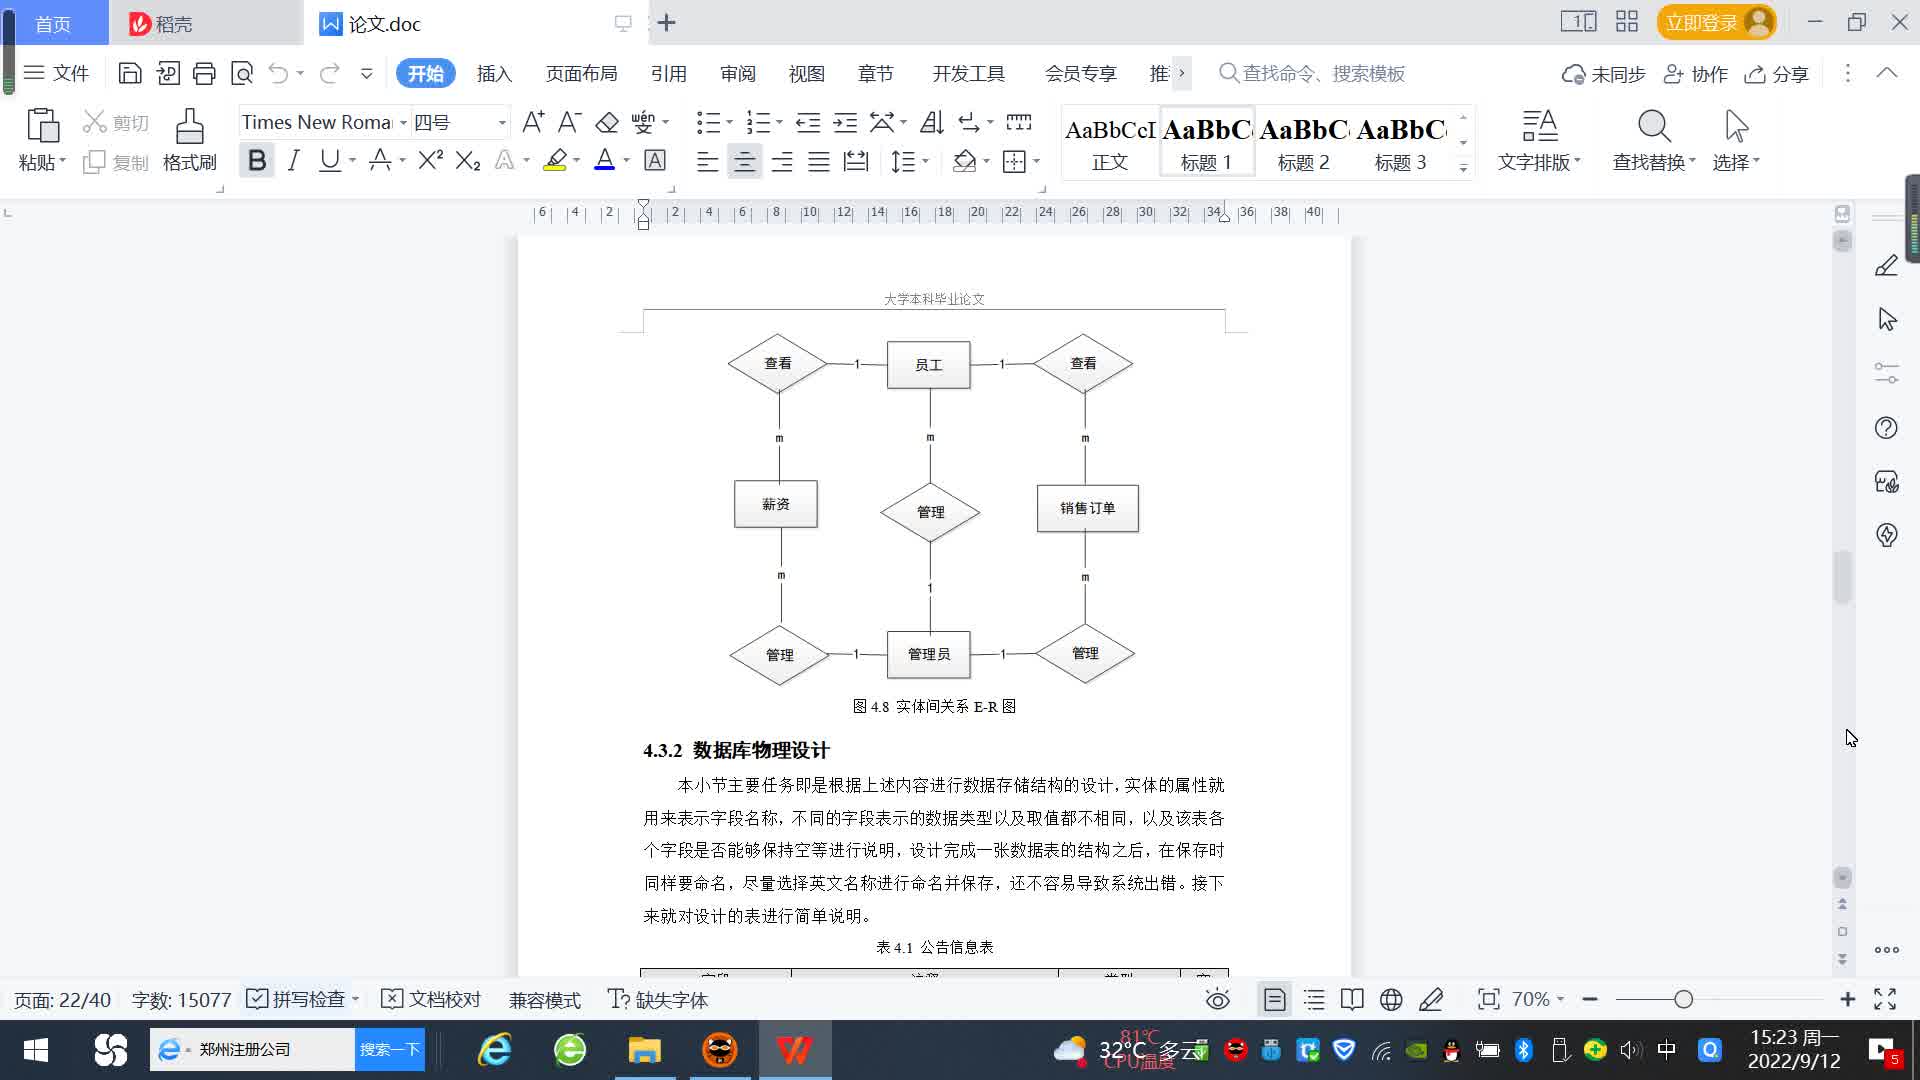Click the yellow highlight color swatch
The width and height of the screenshot is (1920, 1080).
coord(555,160)
